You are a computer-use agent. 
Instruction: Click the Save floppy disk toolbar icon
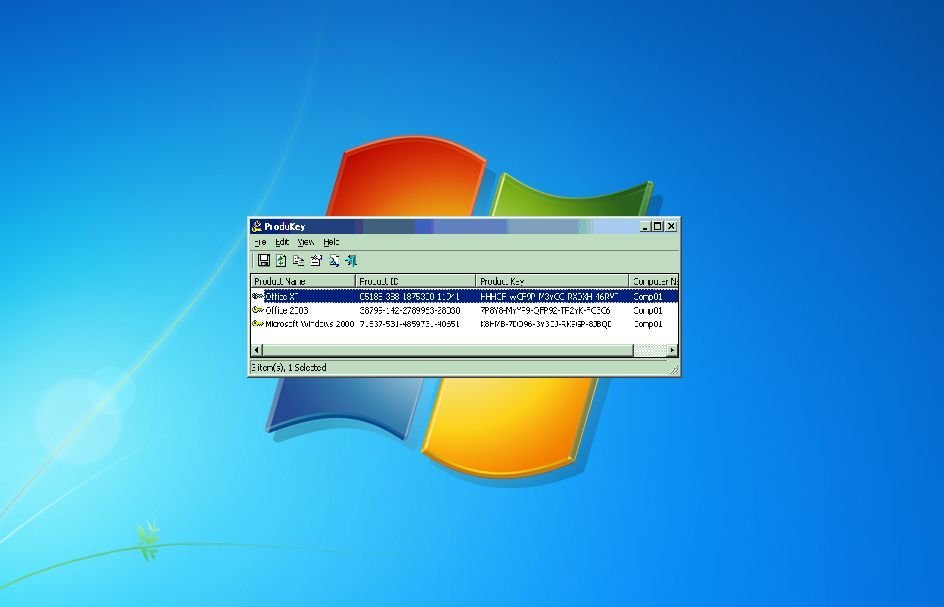[264, 260]
